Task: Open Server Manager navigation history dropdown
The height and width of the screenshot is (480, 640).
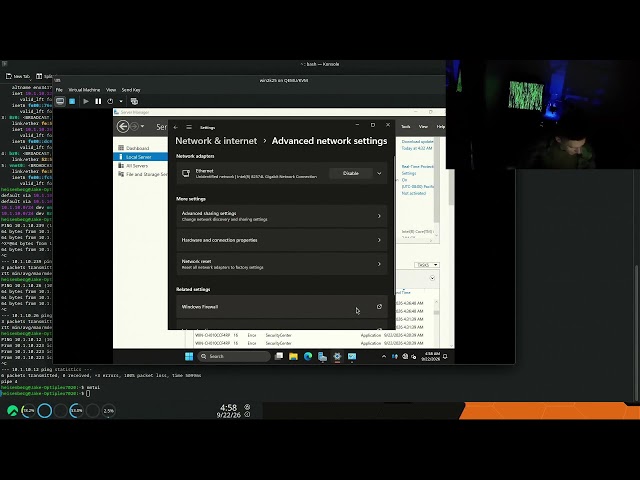Action: (142, 127)
